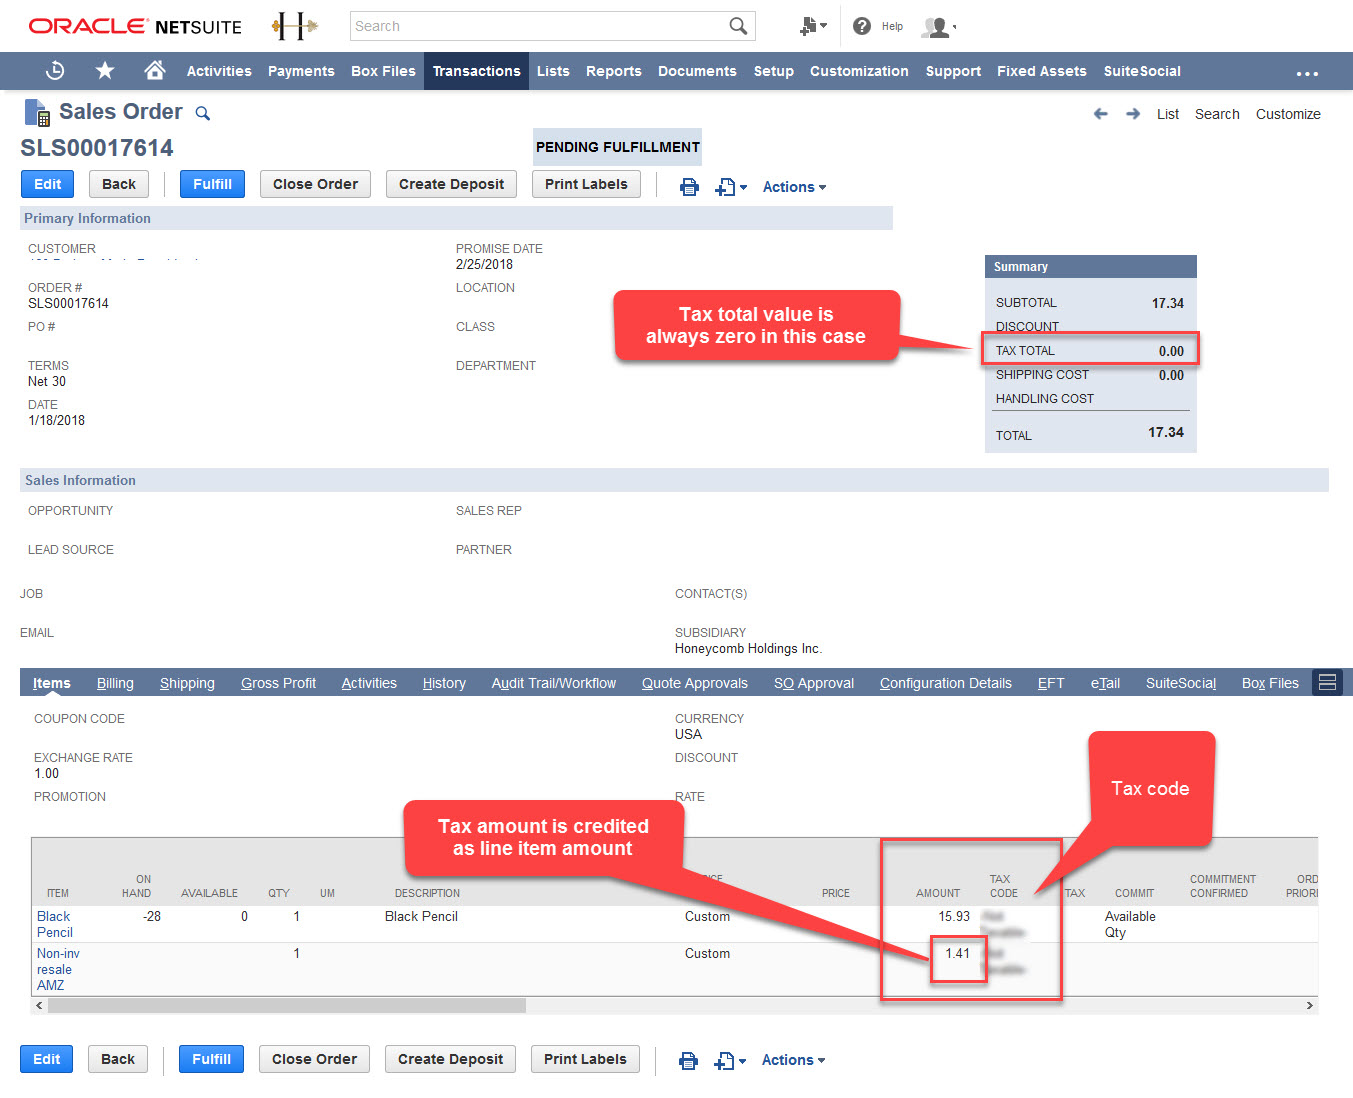The height and width of the screenshot is (1098, 1353).
Task: Switch to the Gross Profit tab
Action: [278, 682]
